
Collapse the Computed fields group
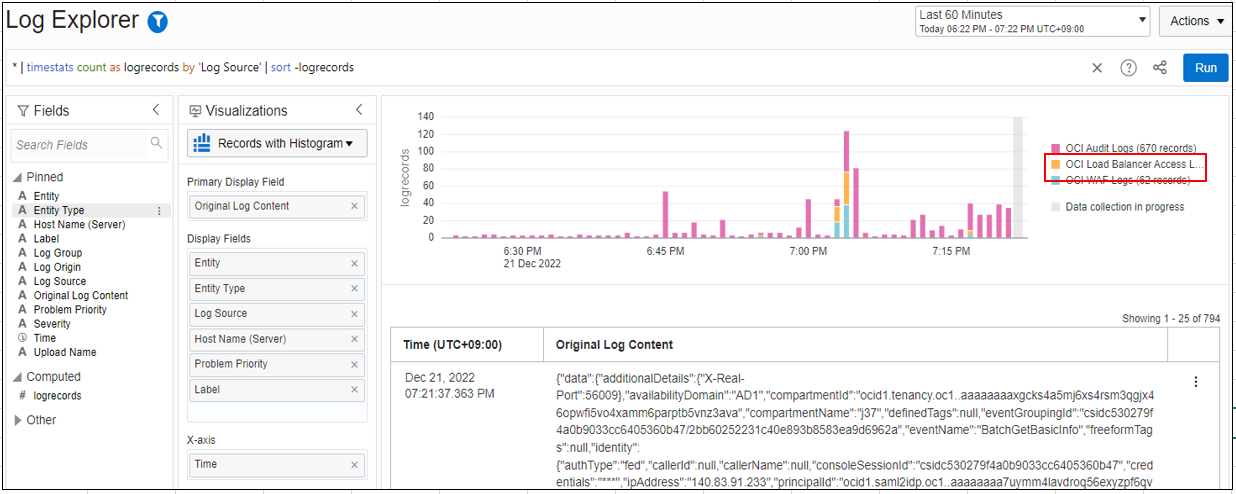click(19, 377)
